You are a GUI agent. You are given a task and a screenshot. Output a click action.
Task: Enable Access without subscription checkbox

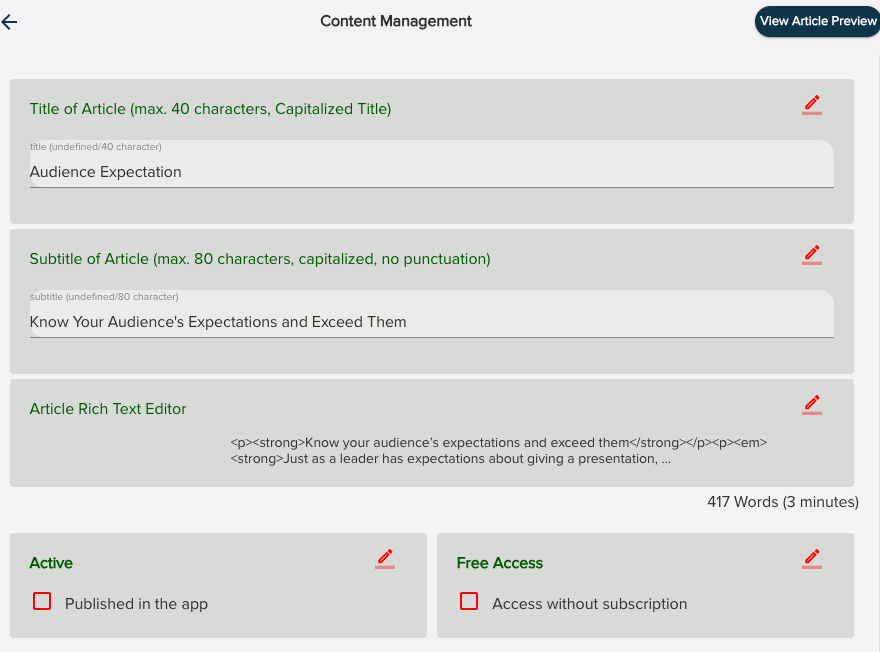tap(469, 601)
